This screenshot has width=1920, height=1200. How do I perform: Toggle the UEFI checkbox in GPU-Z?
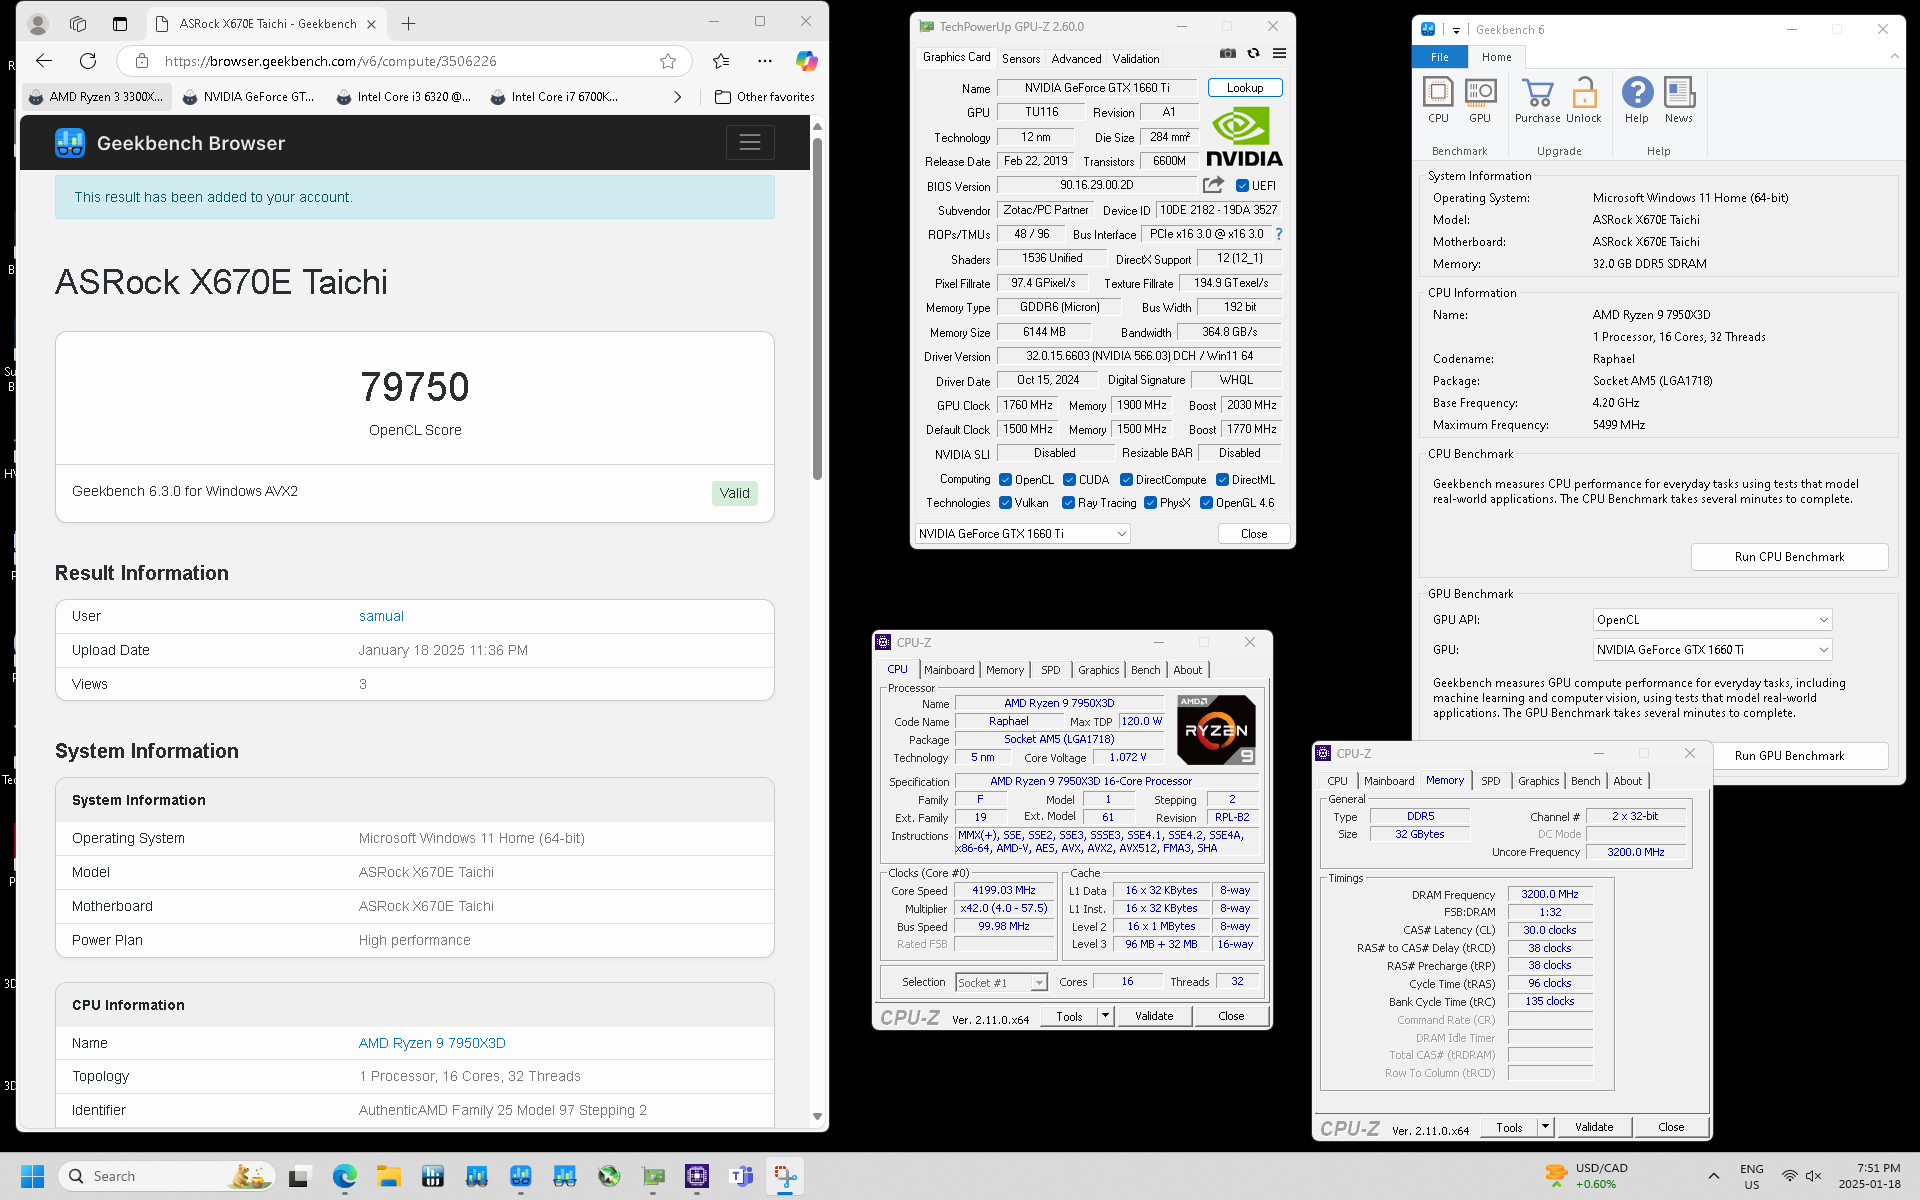click(1242, 186)
